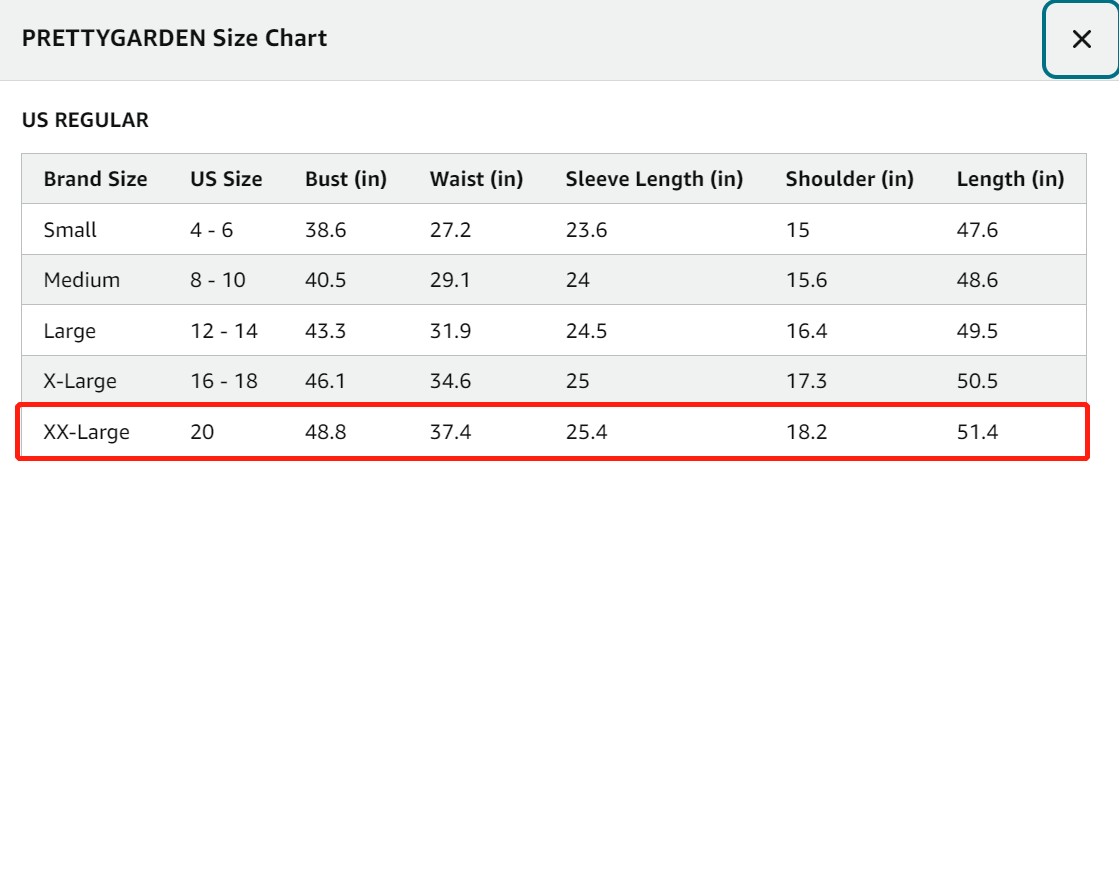Select the 'Small' brand size cell
The width and height of the screenshot is (1119, 880).
coord(70,230)
